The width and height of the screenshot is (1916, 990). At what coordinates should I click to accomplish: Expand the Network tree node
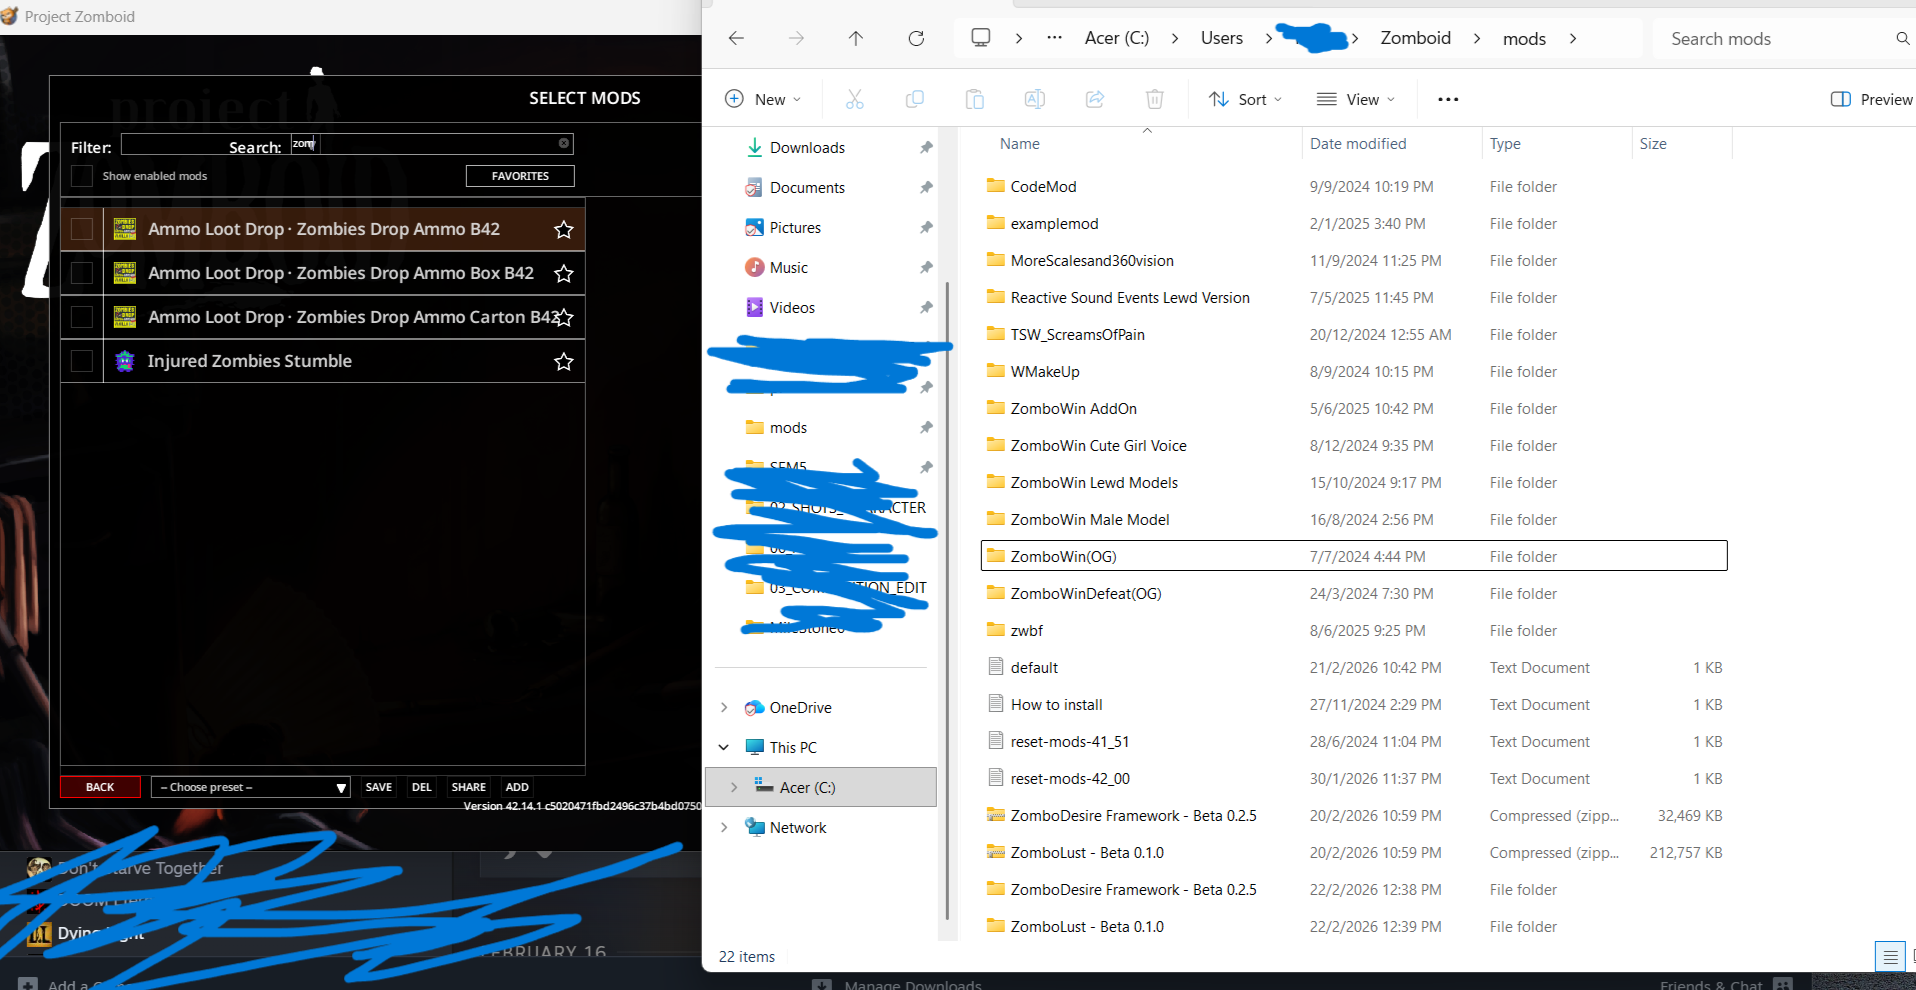724,828
